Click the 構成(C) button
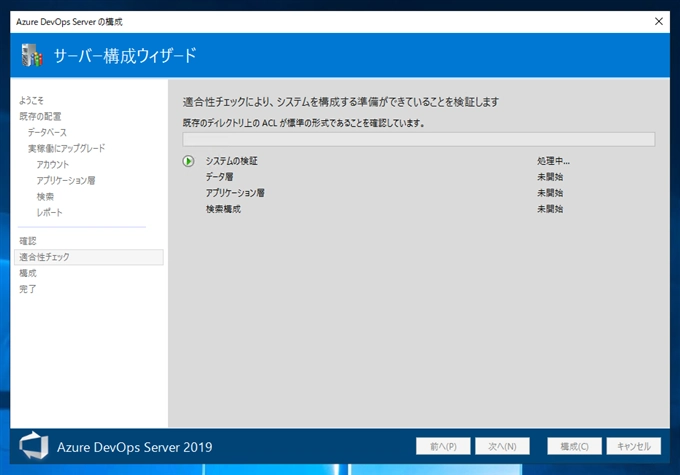680x475 pixels. tap(574, 446)
